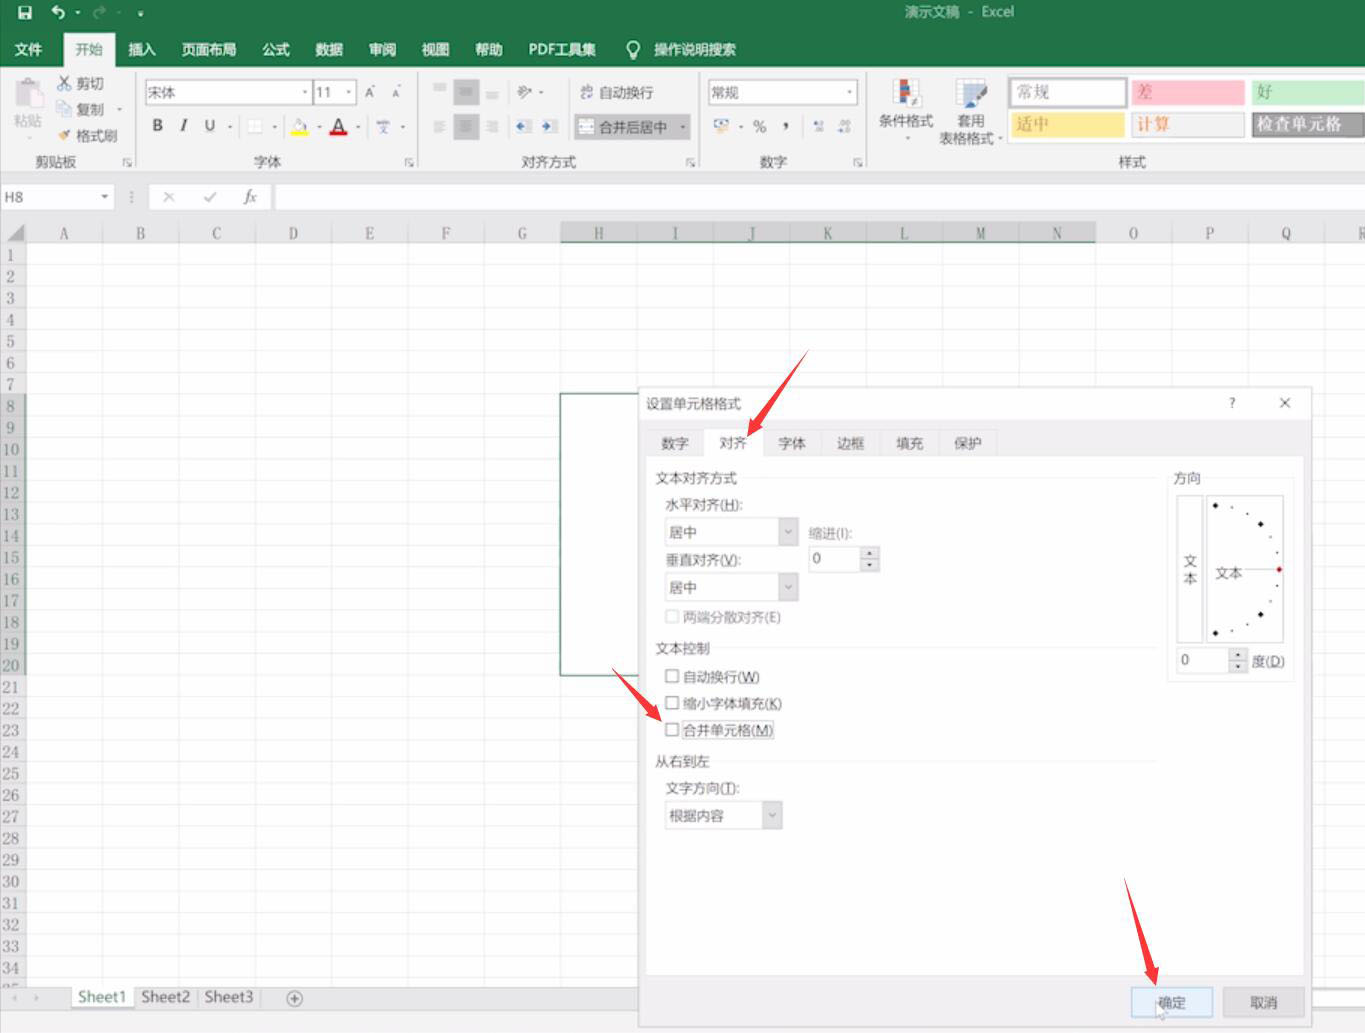1365x1033 pixels.
Task: Expand the Merge and Center dropdown arrow
Action: [x=683, y=127]
